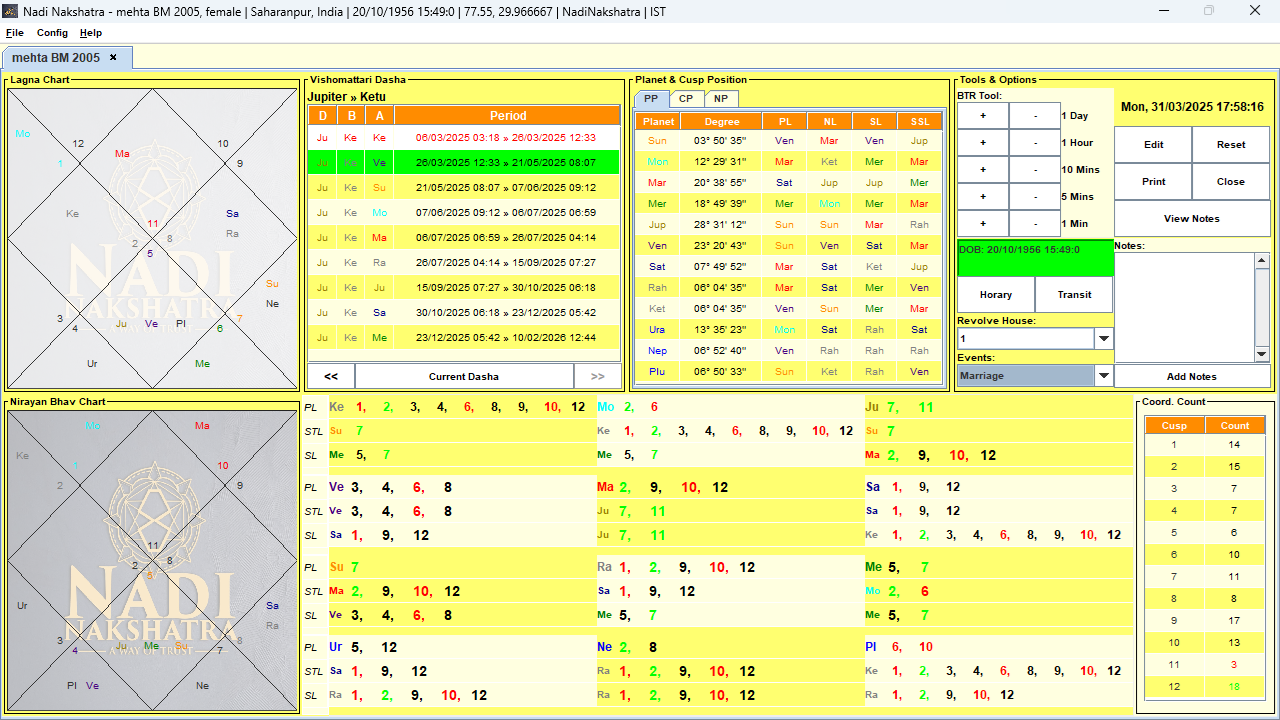Image resolution: width=1280 pixels, height=720 pixels.
Task: Click minus button for 1 Min
Action: tap(1035, 224)
